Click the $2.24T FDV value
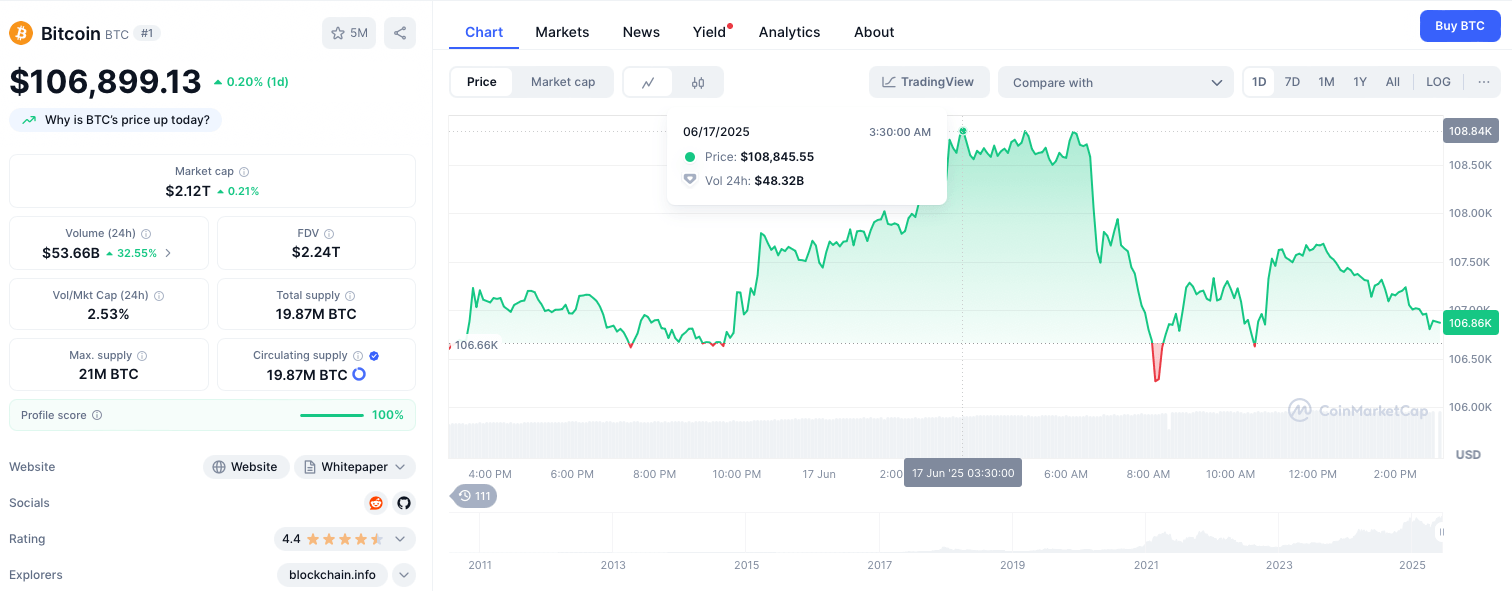 (x=316, y=252)
